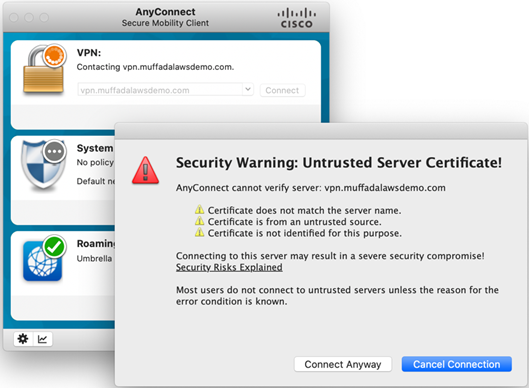Click warning icon beside untrusted source

point(199,221)
